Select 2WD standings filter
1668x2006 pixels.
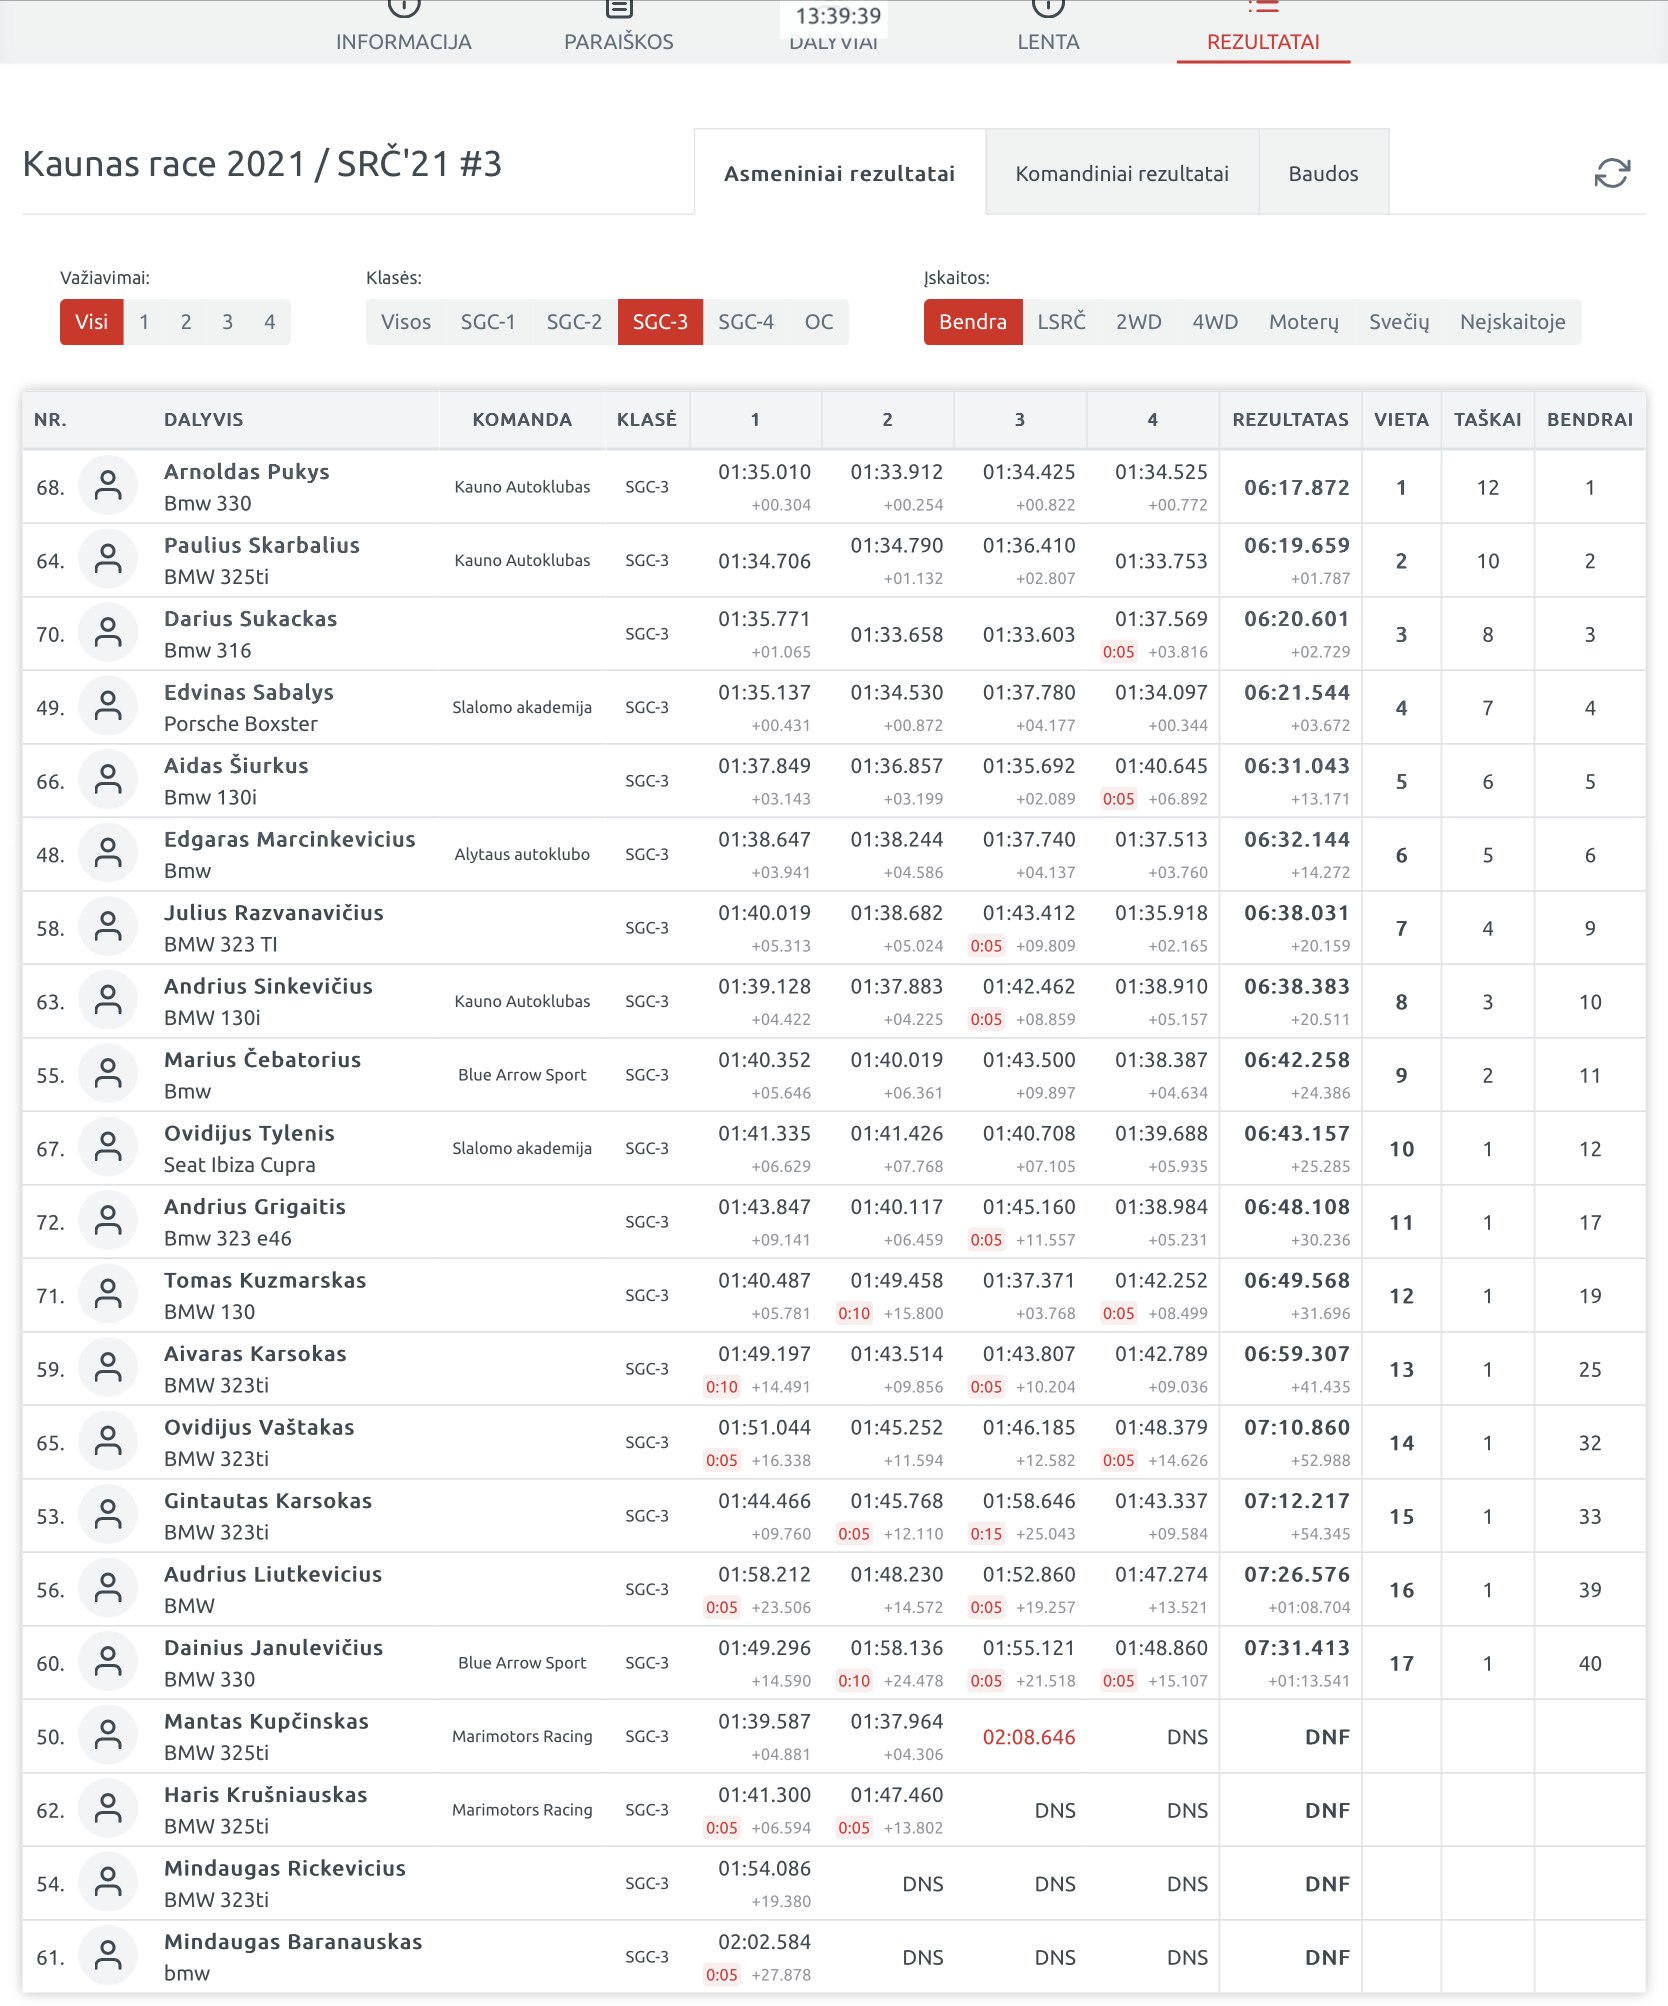(1139, 322)
